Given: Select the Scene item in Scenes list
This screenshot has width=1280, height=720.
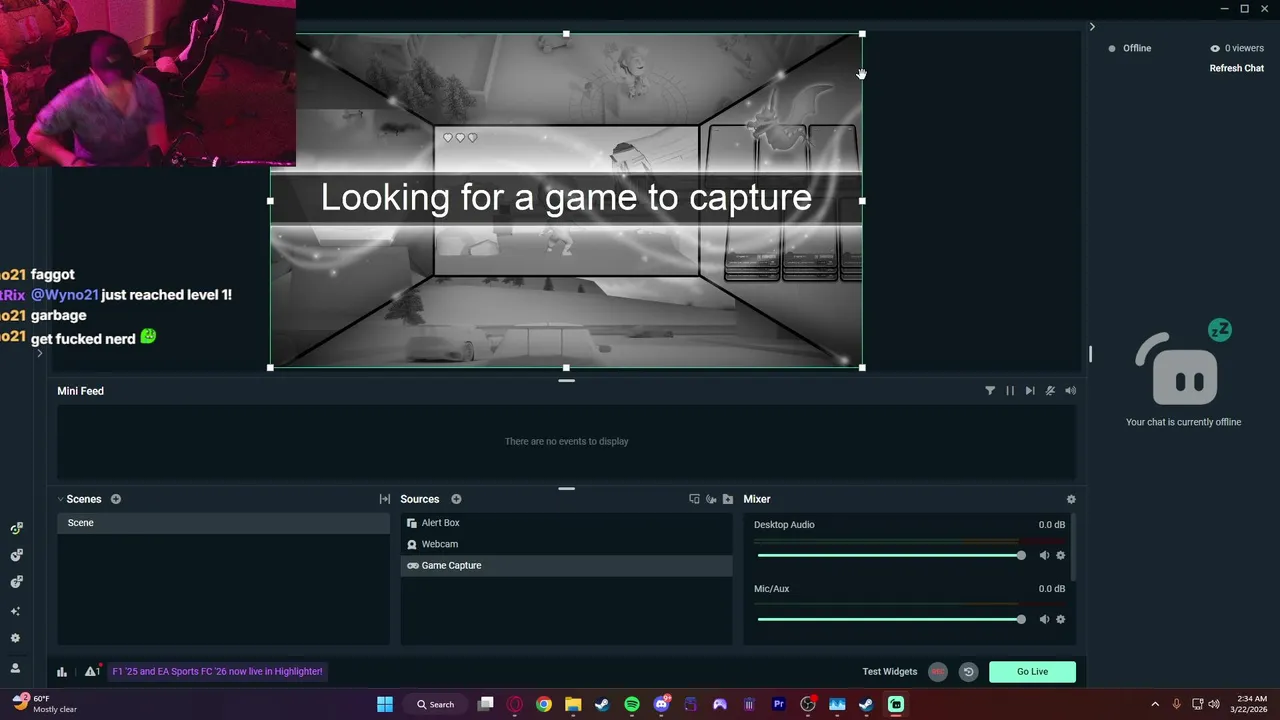Looking at the screenshot, I should click(x=223, y=523).
